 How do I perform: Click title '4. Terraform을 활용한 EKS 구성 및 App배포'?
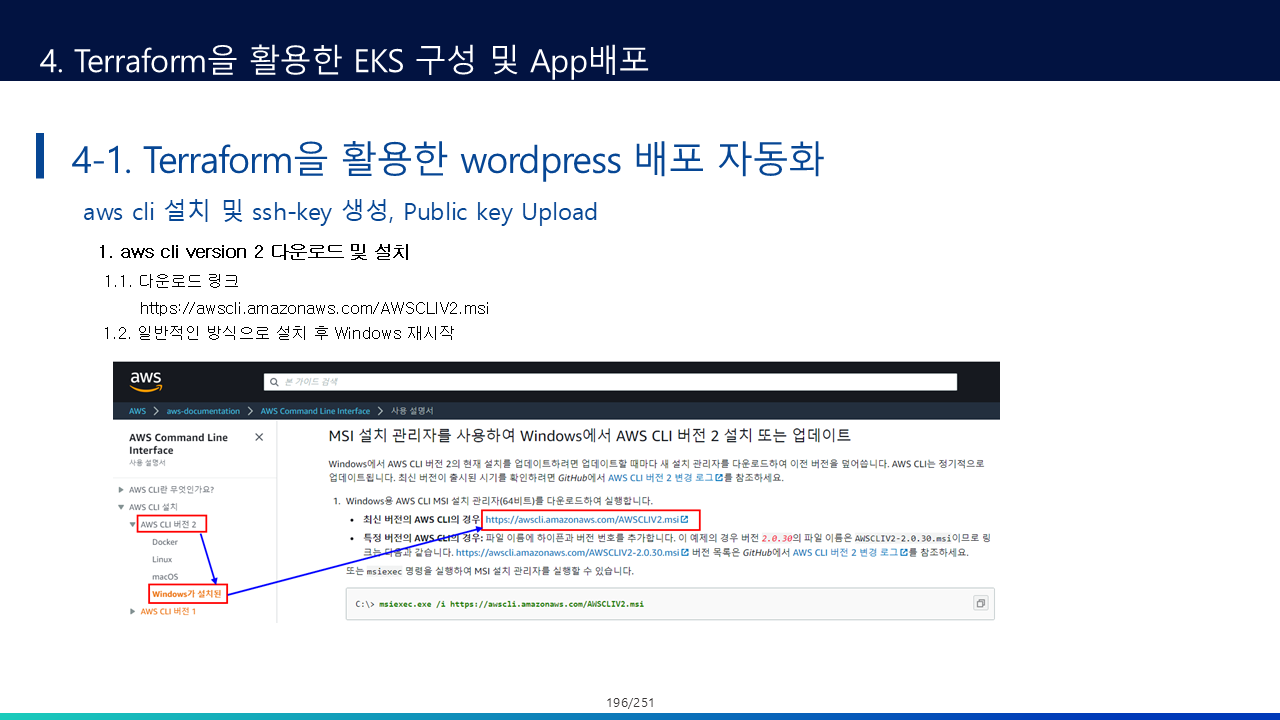coord(344,60)
